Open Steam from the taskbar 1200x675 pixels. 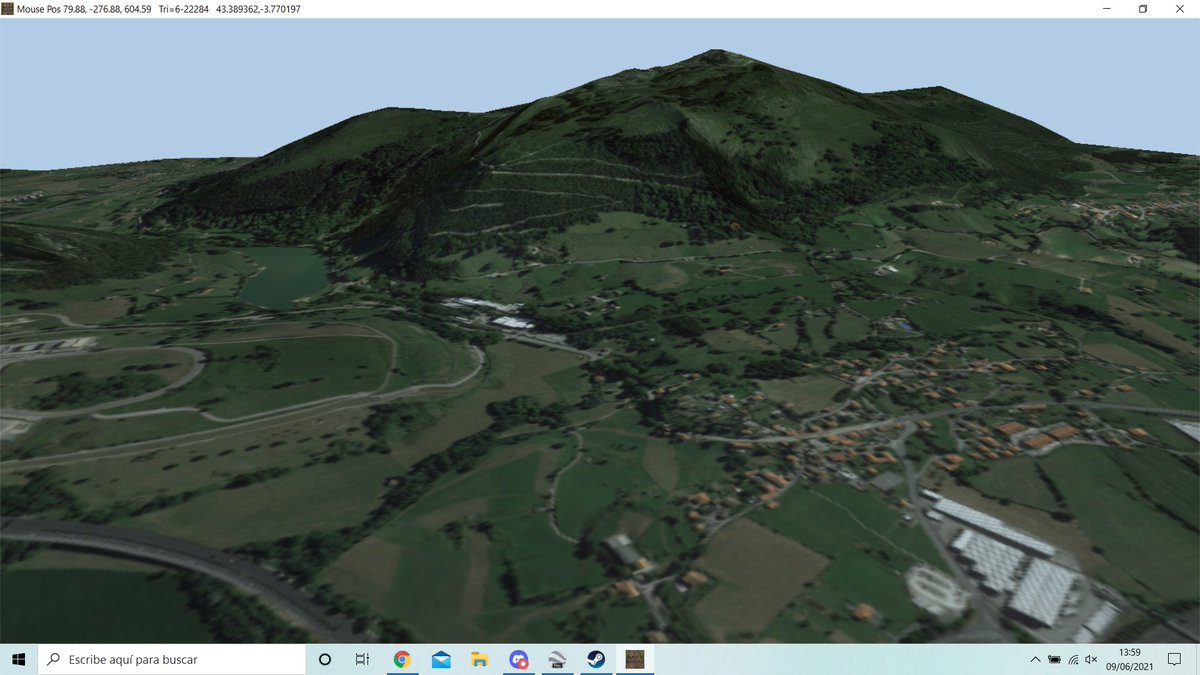tap(595, 659)
